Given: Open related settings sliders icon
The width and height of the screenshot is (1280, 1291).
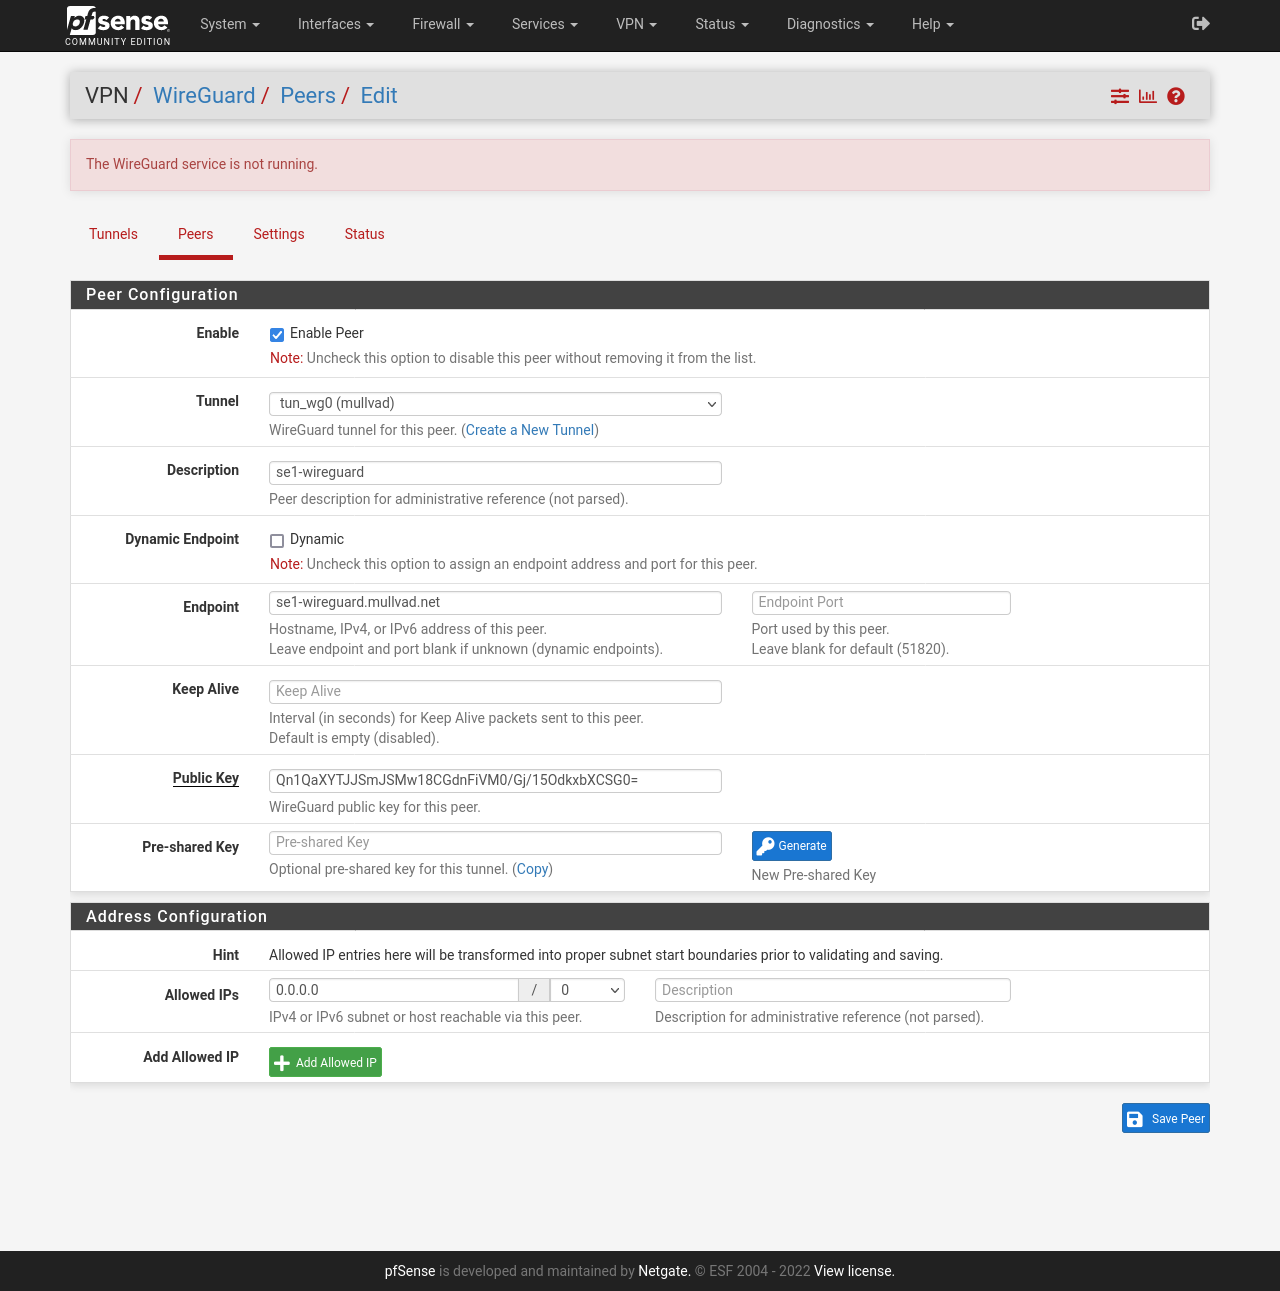Looking at the screenshot, I should coord(1120,96).
